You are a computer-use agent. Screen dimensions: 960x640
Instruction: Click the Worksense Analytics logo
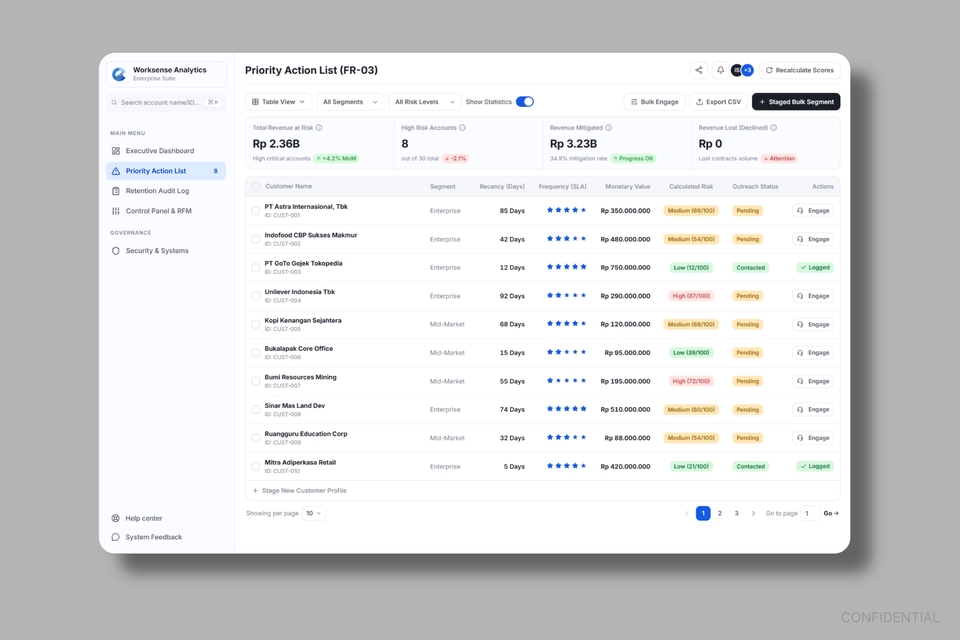click(119, 74)
